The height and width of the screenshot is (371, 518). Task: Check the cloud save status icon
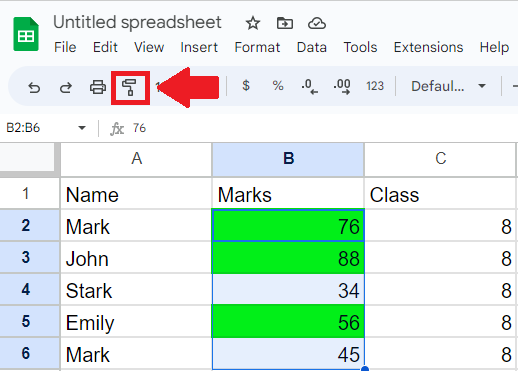coord(317,24)
